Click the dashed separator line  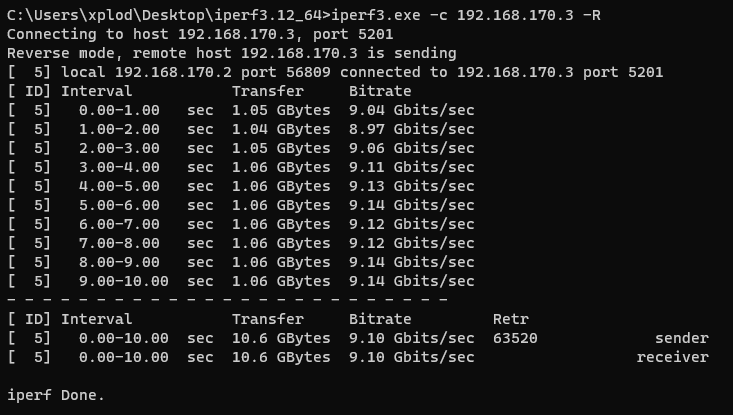228,299
